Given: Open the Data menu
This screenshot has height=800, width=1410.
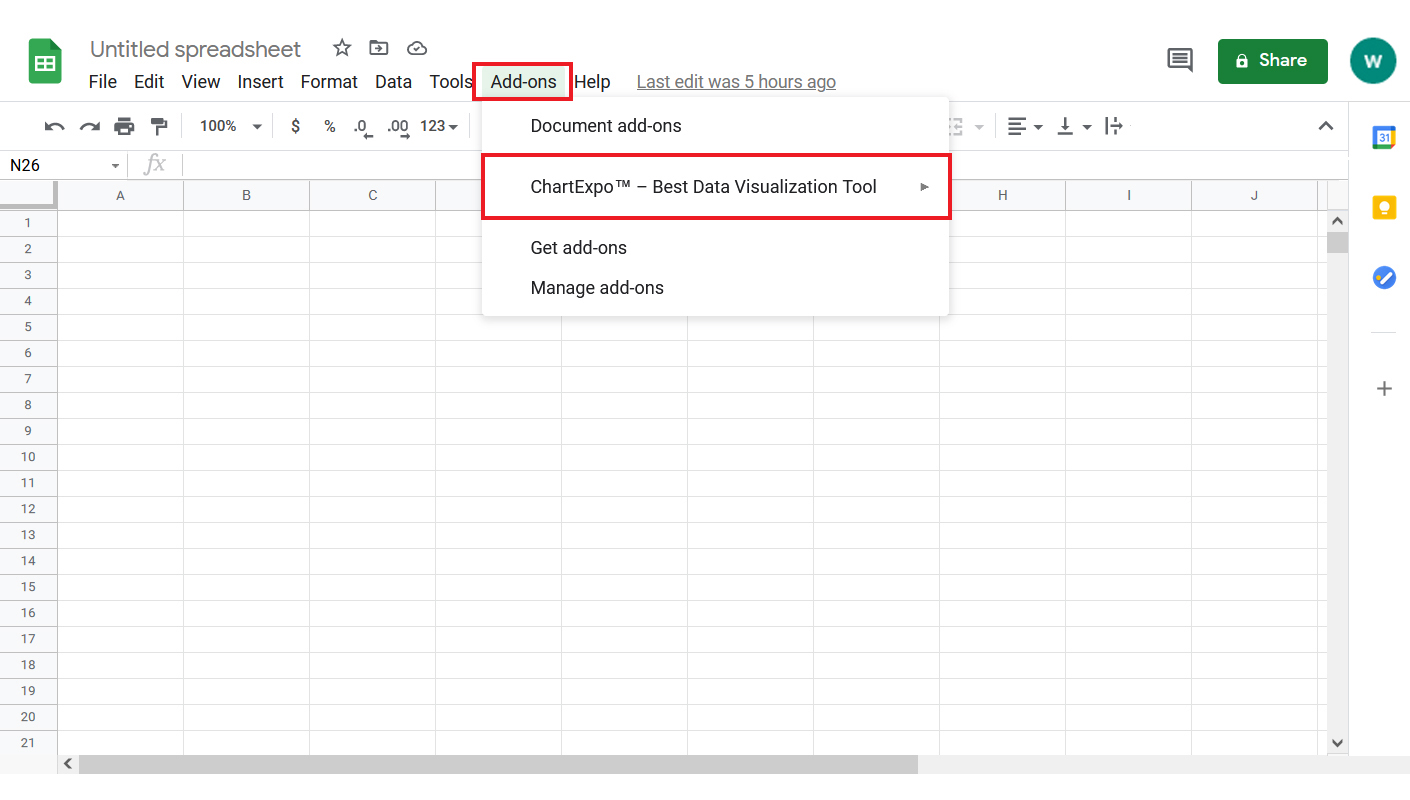Looking at the screenshot, I should click(x=394, y=82).
